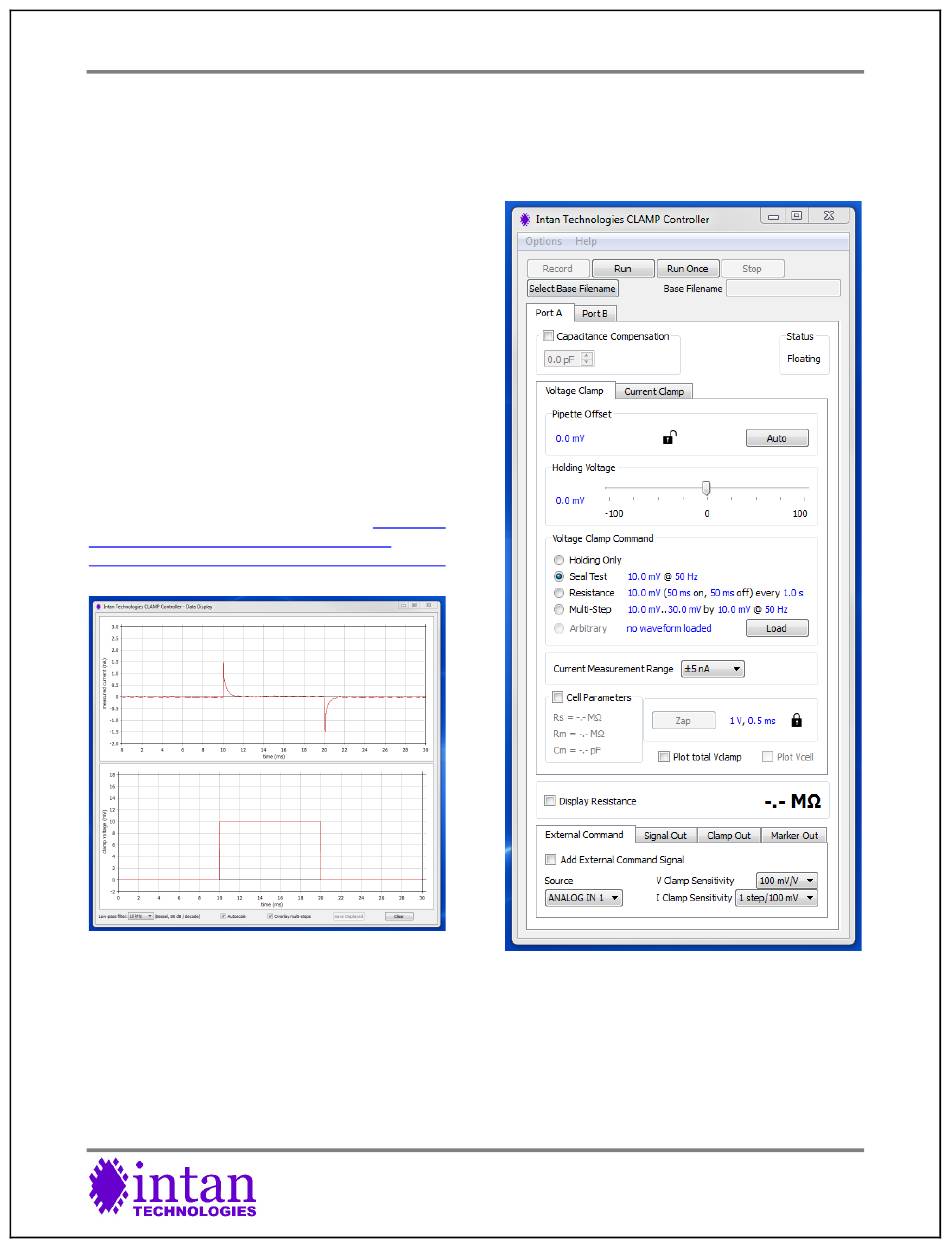Image resolution: width=950 pixels, height=1248 pixels.
Task: Click the Floating status text
Action: (x=803, y=359)
